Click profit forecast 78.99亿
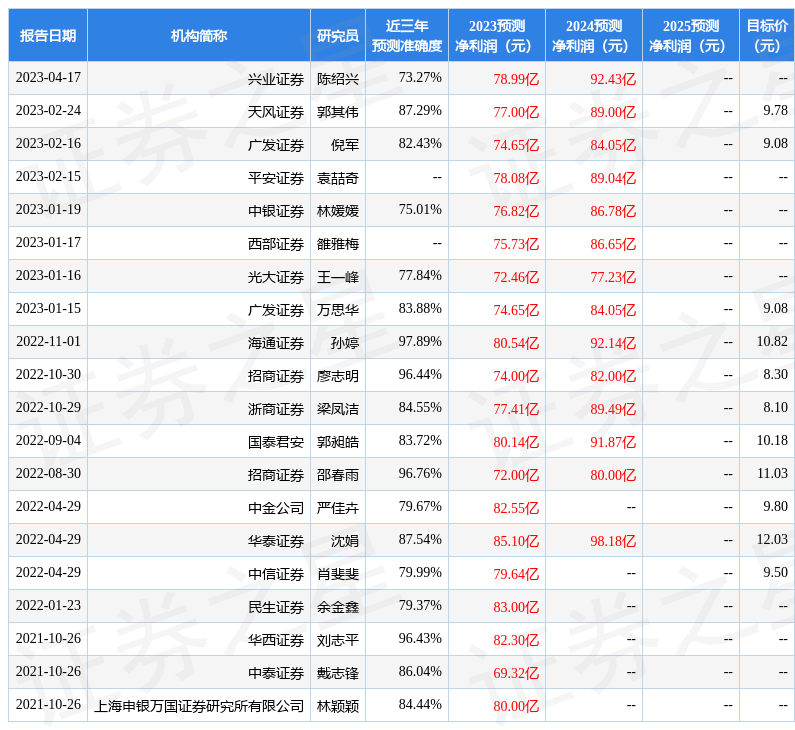Image resolution: width=795 pixels, height=730 pixels. coord(516,79)
